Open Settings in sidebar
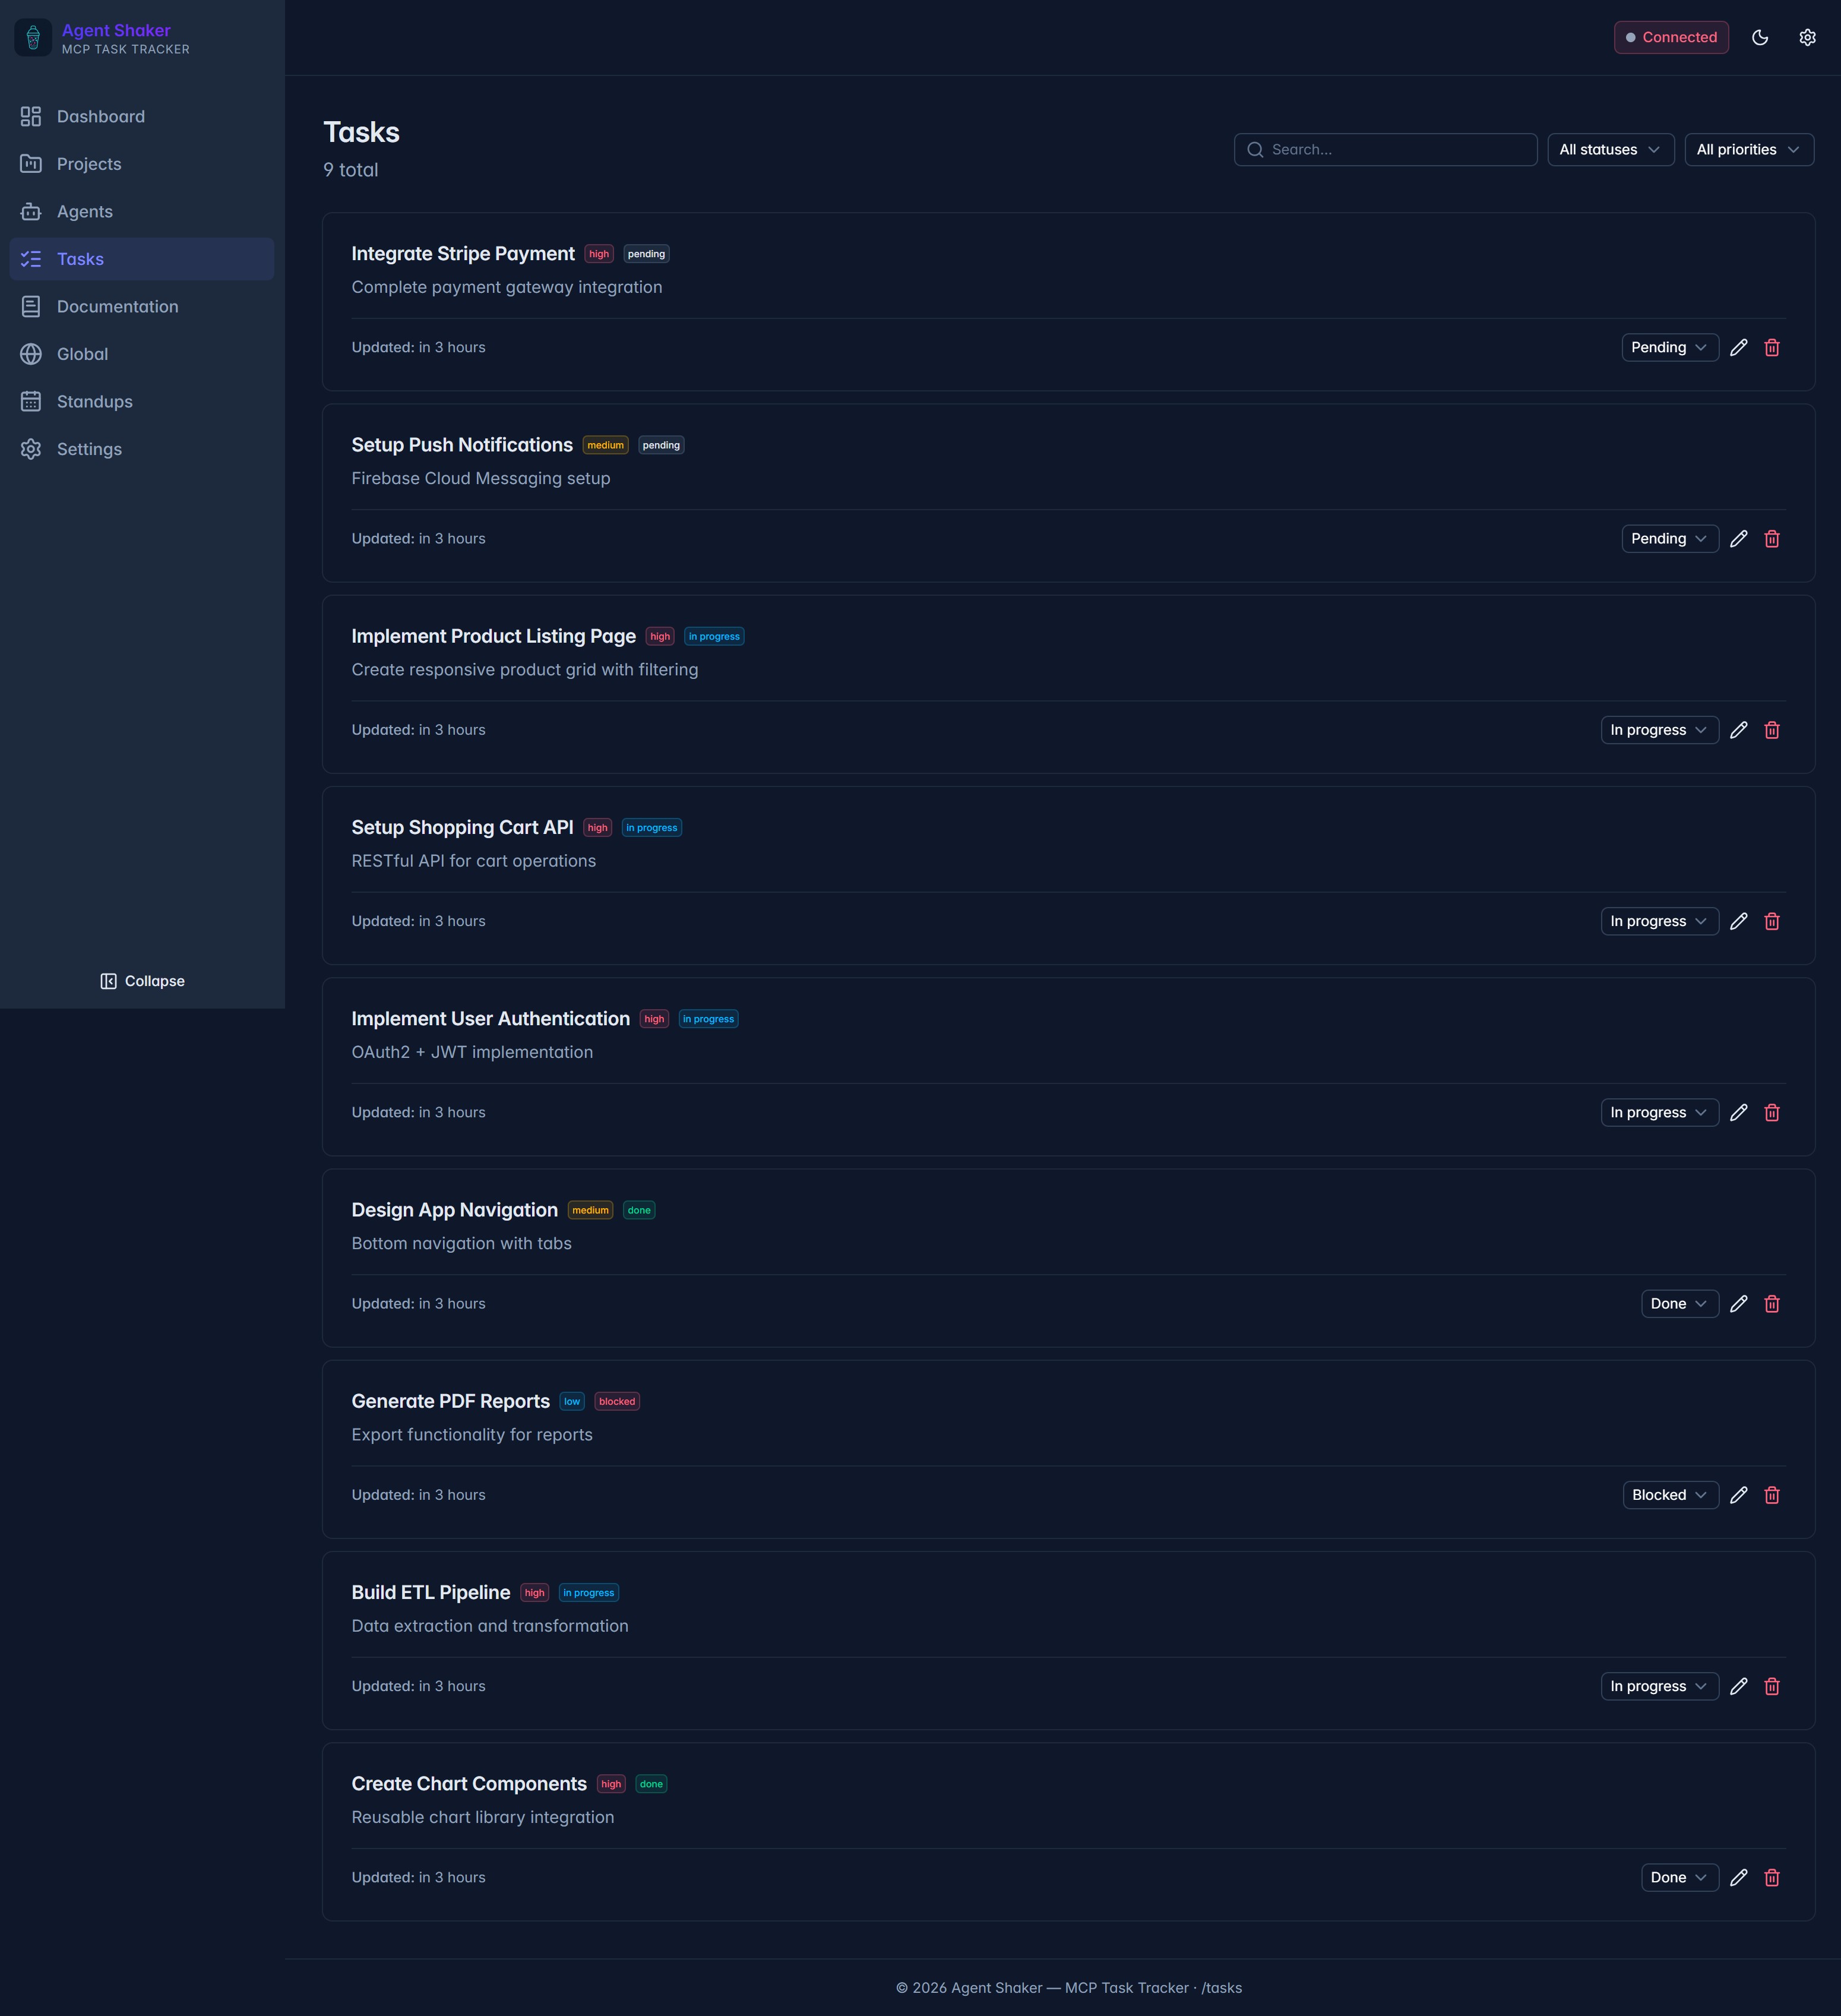This screenshot has width=1841, height=2016. click(142, 449)
